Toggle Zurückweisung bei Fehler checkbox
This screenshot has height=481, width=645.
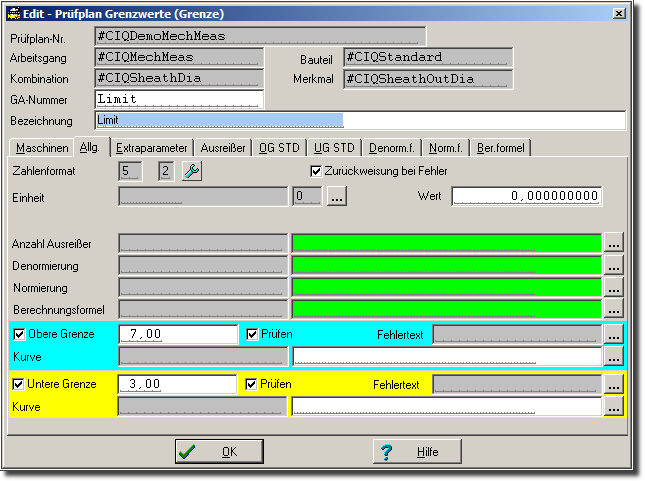[x=317, y=171]
